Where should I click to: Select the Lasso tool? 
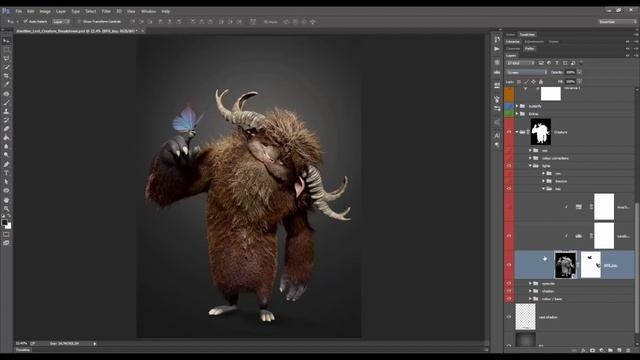[6, 58]
